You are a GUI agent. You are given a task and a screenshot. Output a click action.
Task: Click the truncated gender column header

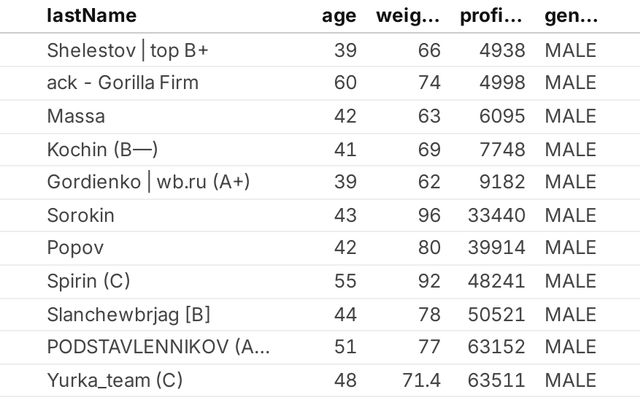[571, 16]
